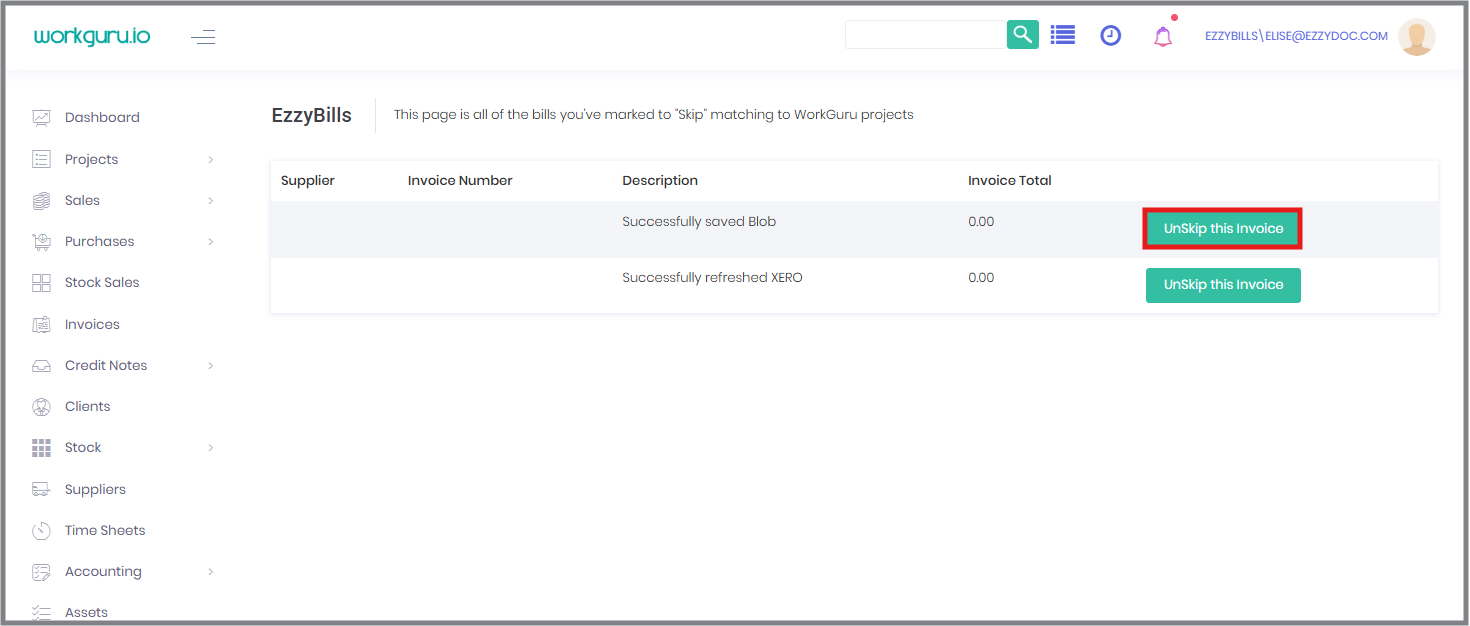This screenshot has height=626, width=1470.
Task: Go to Stock Sales page
Action: point(102,283)
